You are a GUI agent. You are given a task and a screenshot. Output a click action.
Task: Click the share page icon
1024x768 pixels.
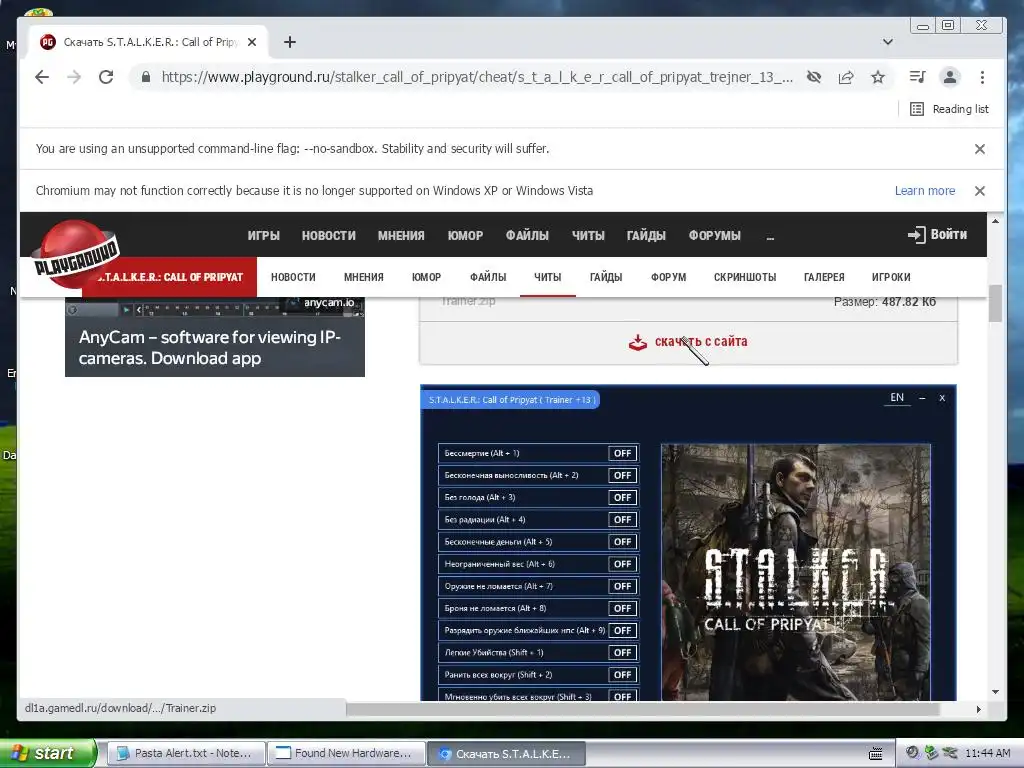point(846,77)
